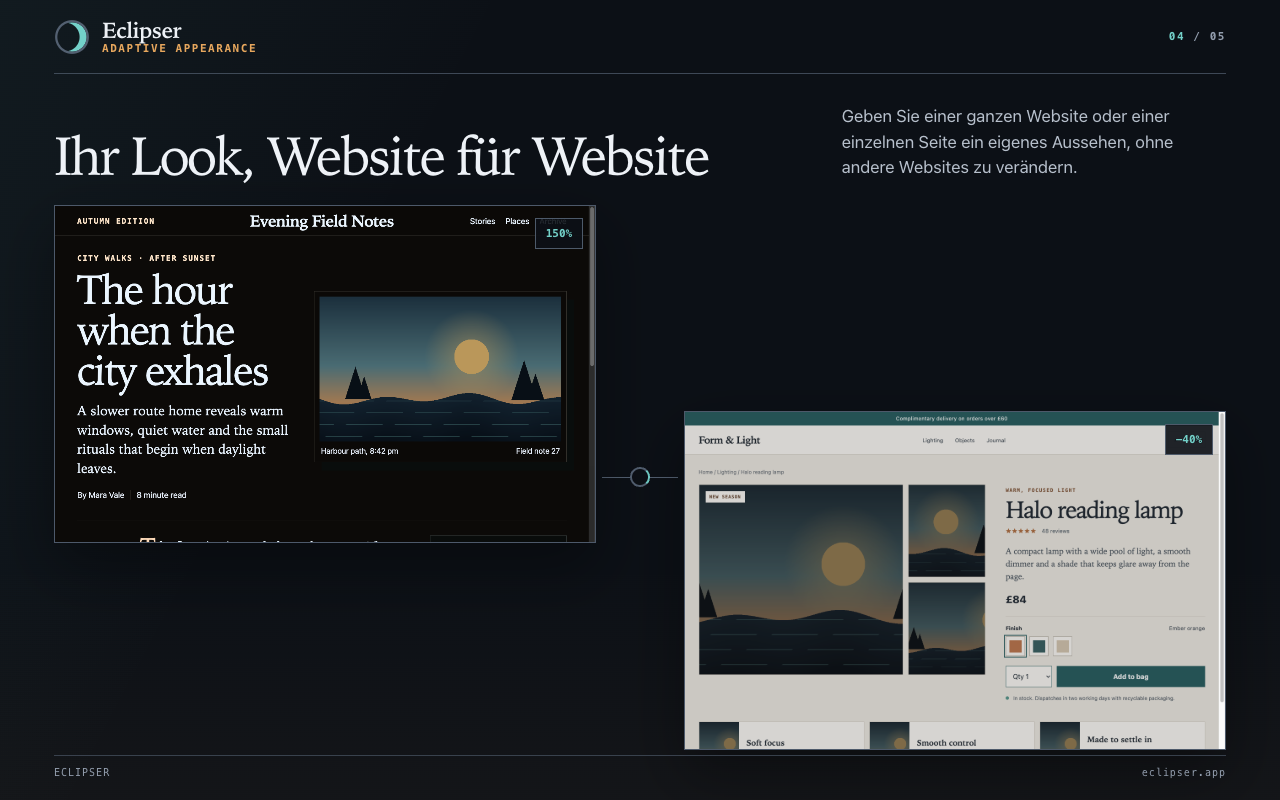Click the '£84' price text
The image size is (1280, 800).
1016,600
